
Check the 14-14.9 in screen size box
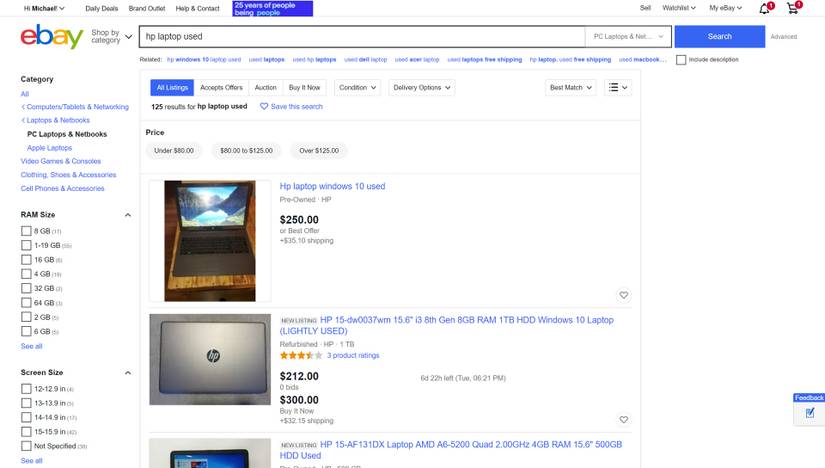tap(26, 417)
